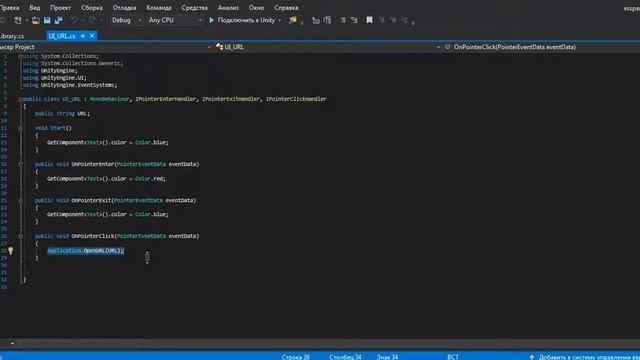Uncomment the selected lines icon

[354, 20]
